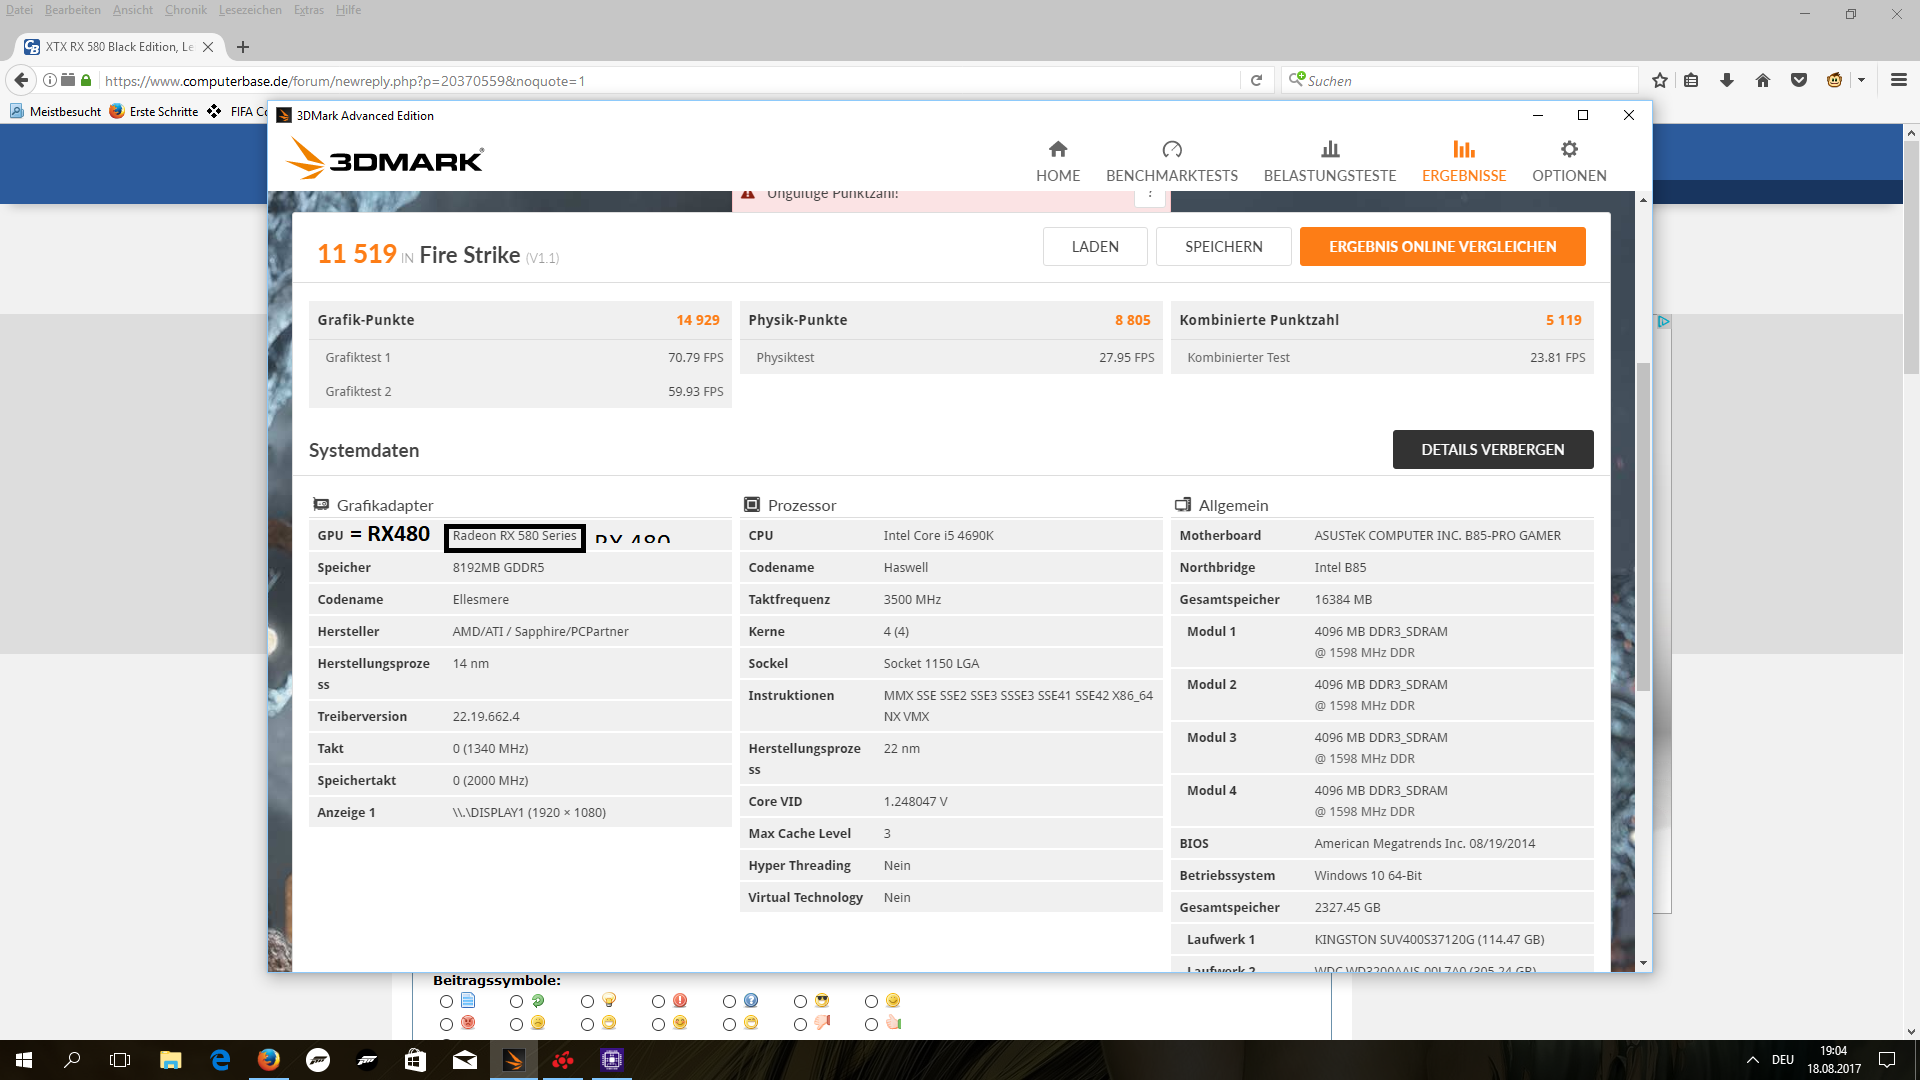The image size is (1920, 1080).
Task: Open the BELASTUNGSTESTE stress test section
Action: 1329,161
